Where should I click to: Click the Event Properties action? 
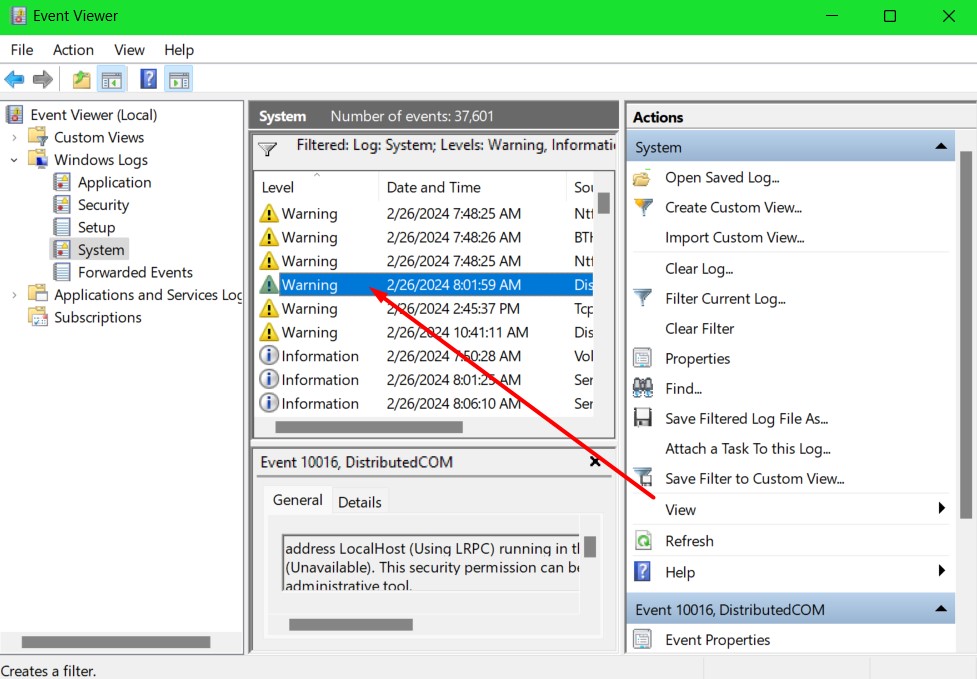point(718,640)
